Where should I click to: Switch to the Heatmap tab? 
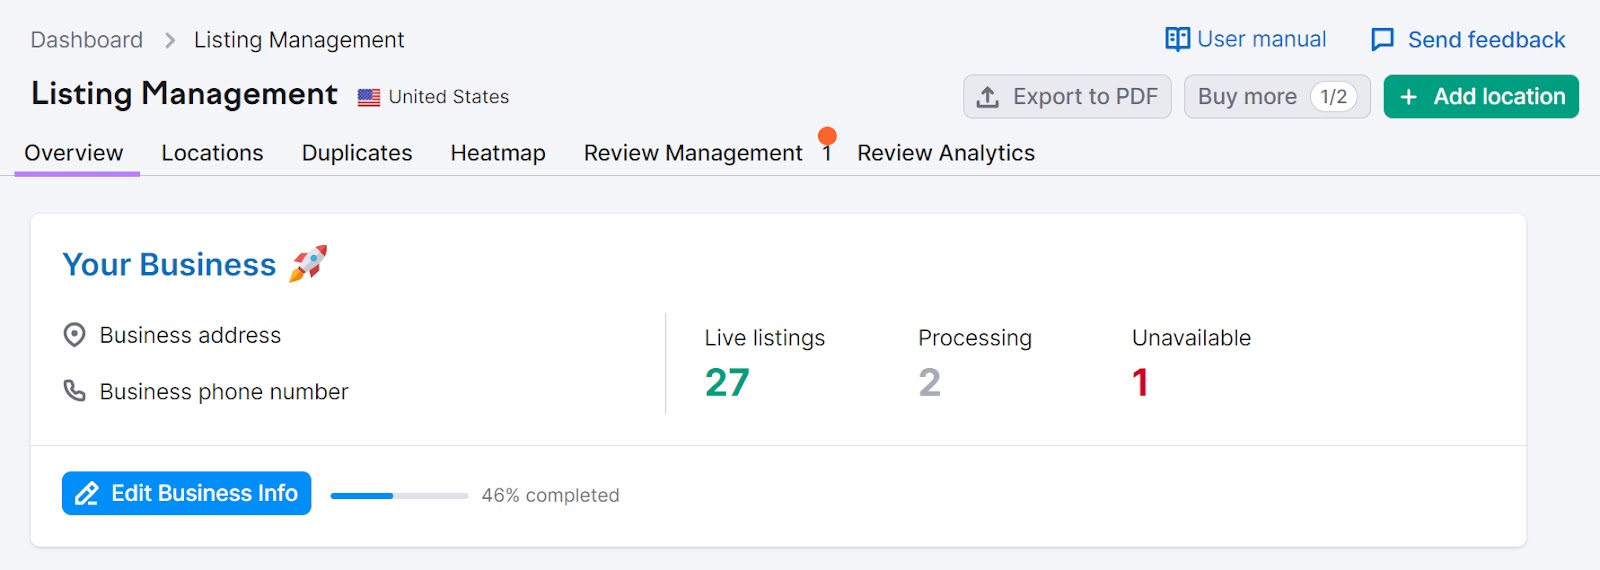point(498,153)
